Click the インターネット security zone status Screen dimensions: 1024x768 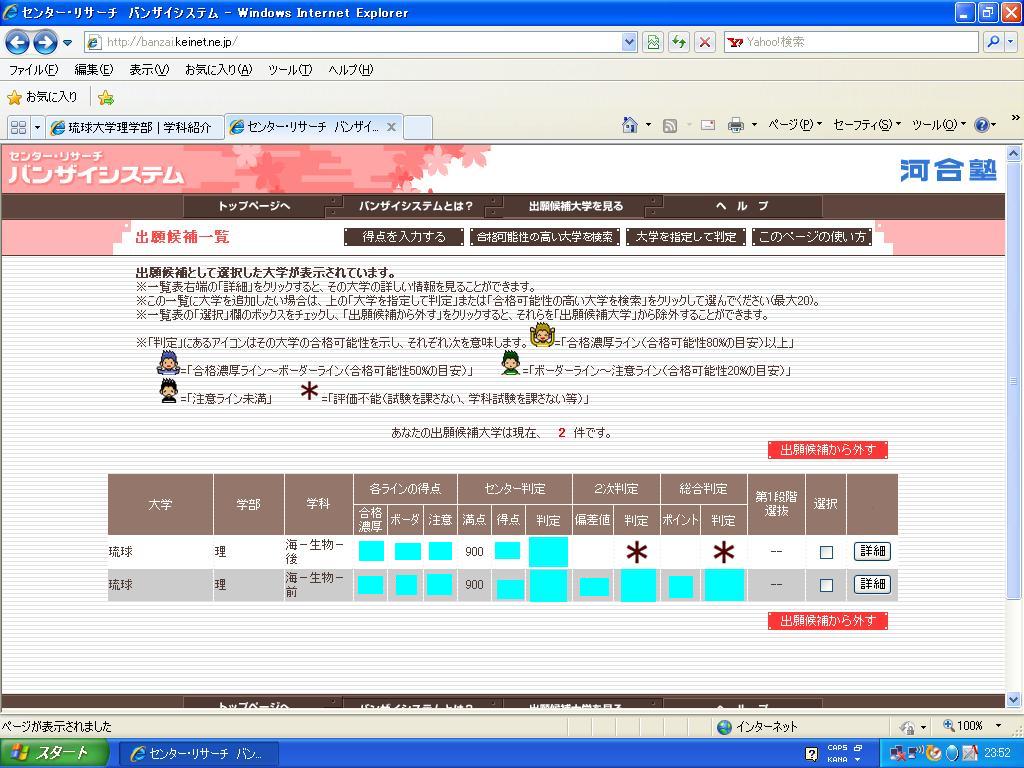(758, 726)
